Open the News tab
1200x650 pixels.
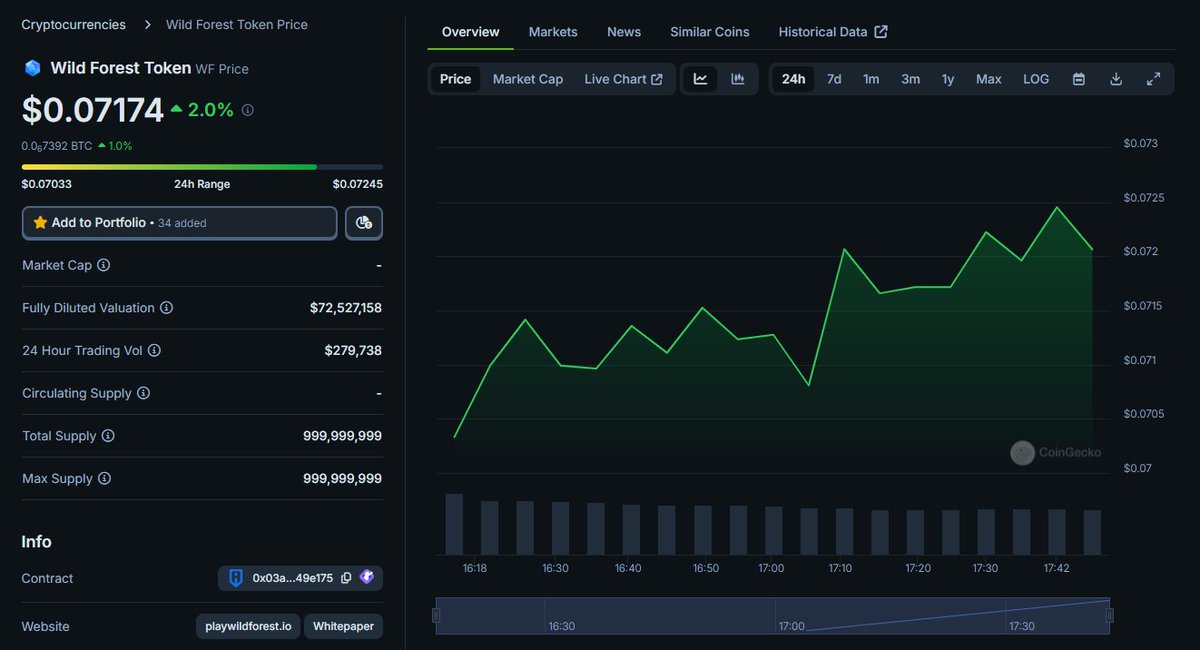click(624, 32)
